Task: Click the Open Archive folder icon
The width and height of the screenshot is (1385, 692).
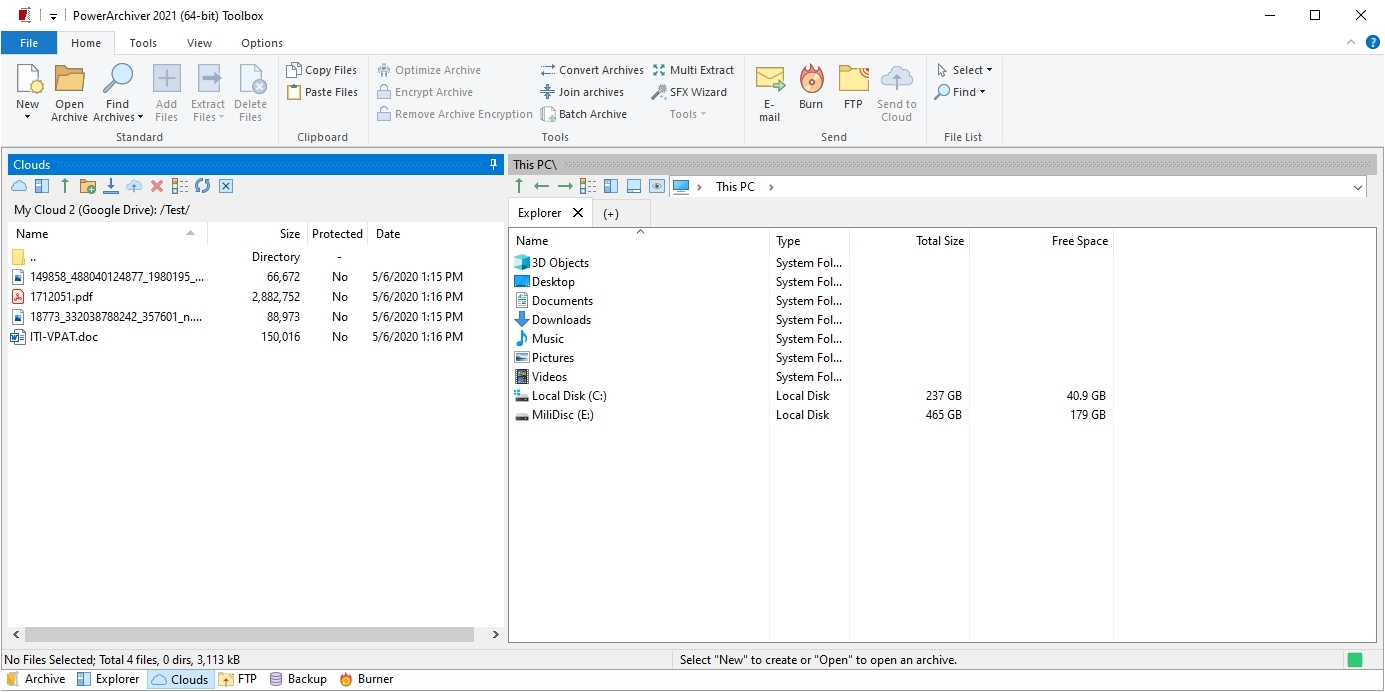Action: tap(69, 79)
